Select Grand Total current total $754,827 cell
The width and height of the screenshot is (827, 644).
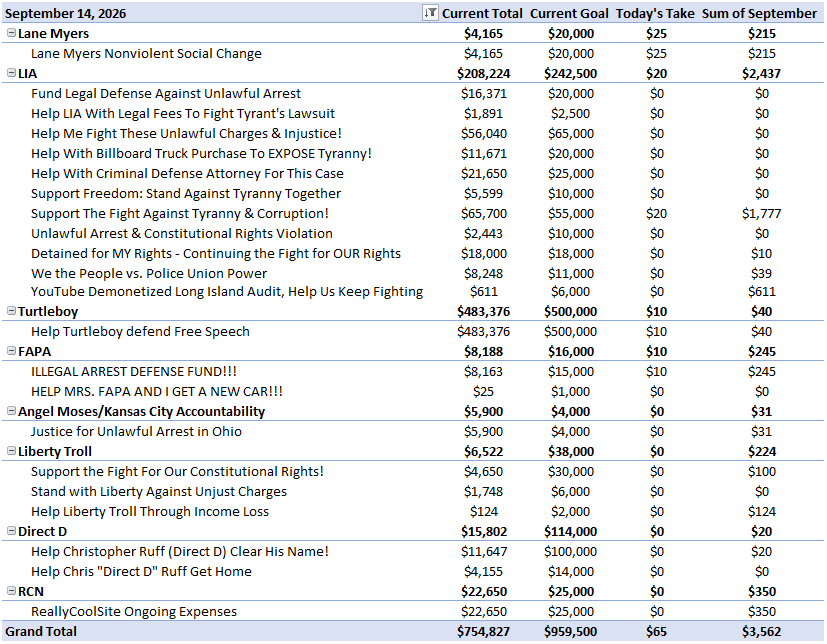click(483, 631)
